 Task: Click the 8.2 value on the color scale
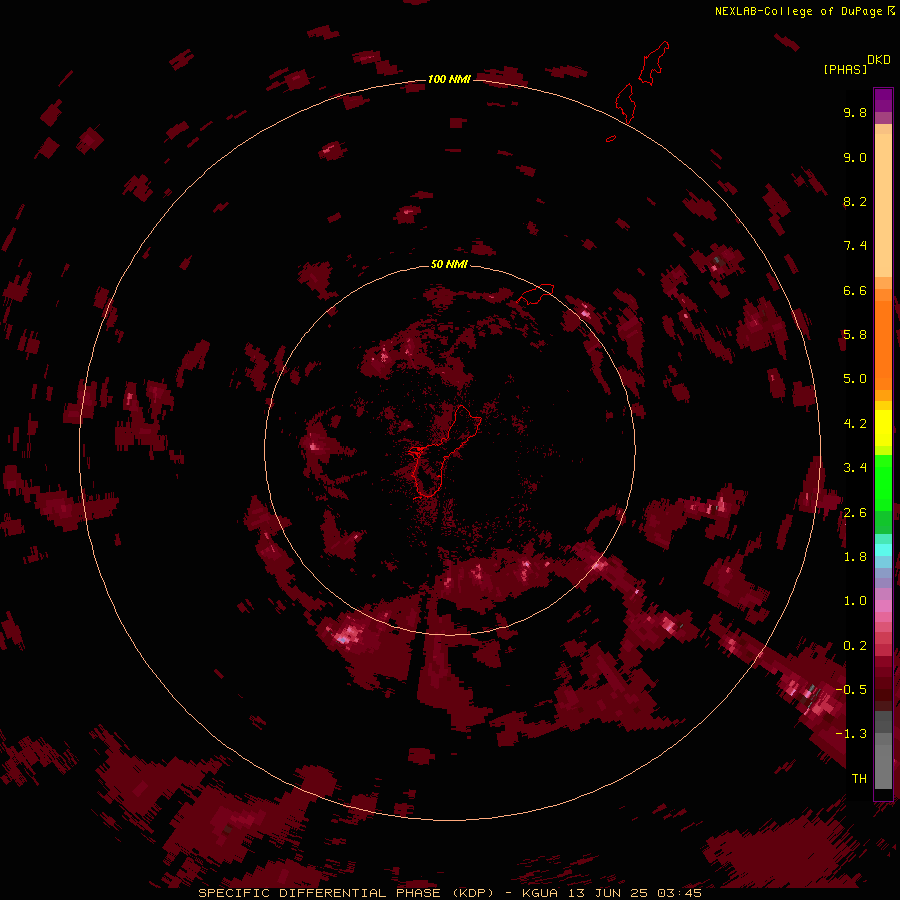click(x=855, y=201)
